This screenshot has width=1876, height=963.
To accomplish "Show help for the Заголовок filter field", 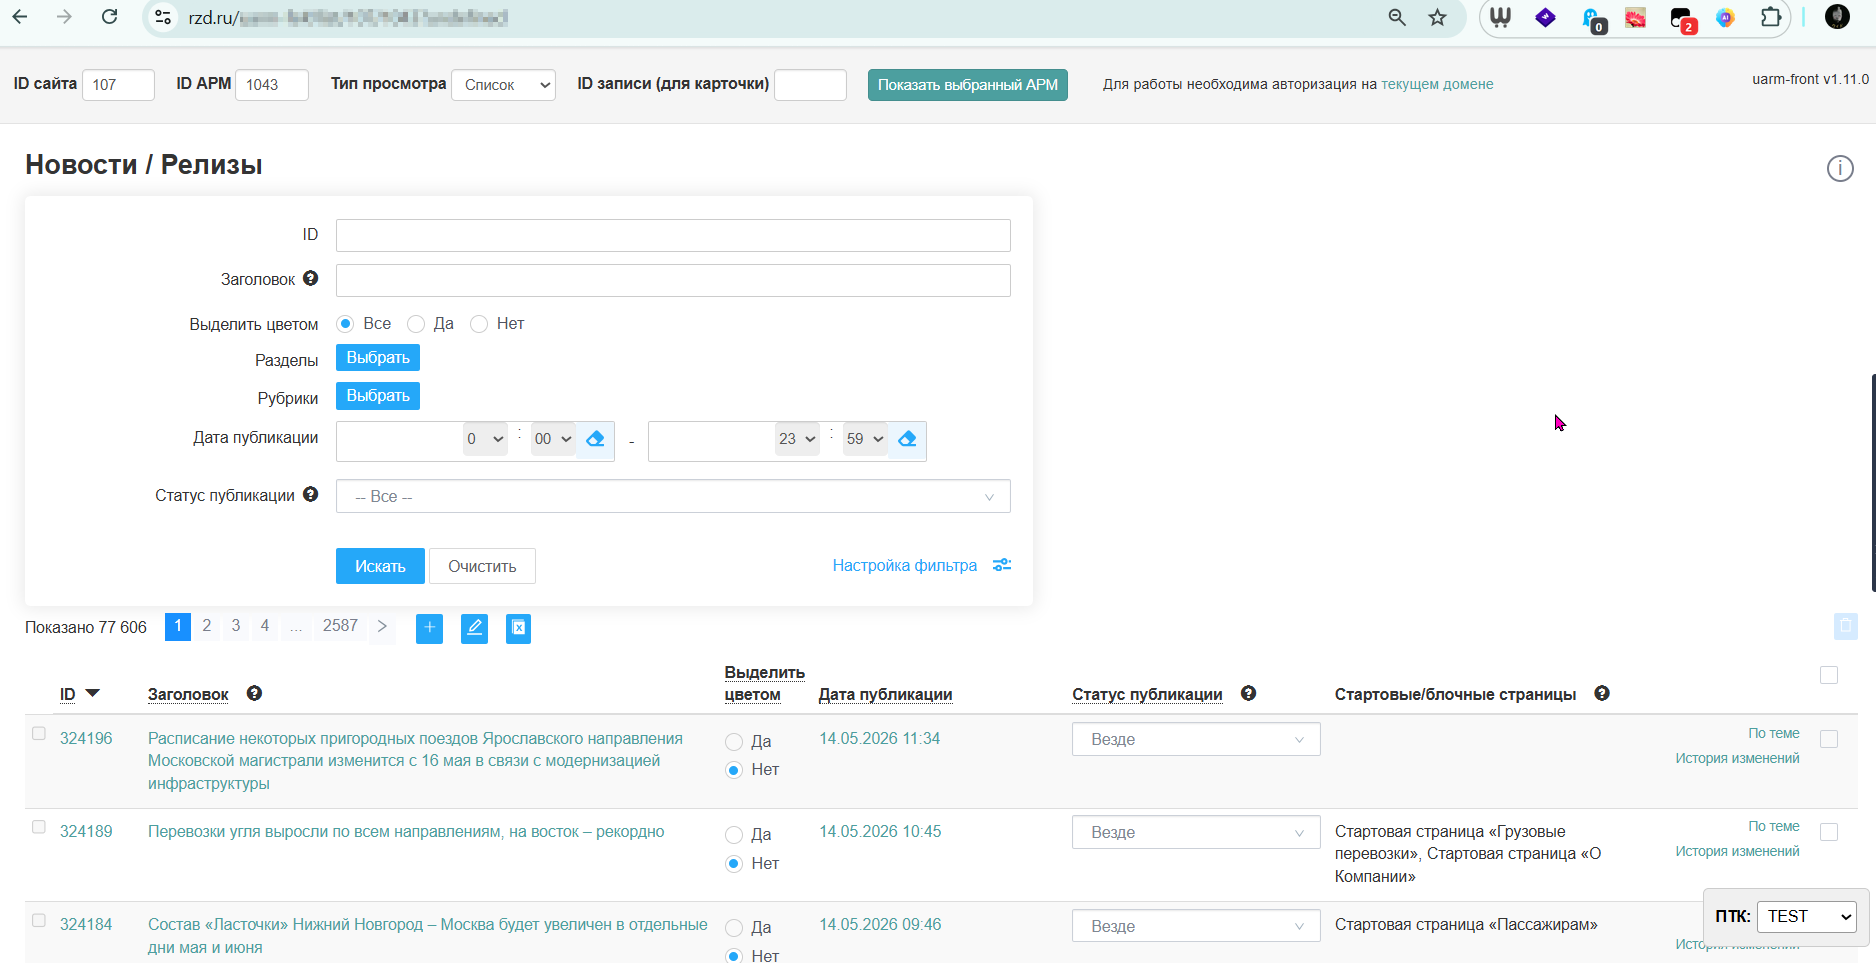I will coord(311,278).
